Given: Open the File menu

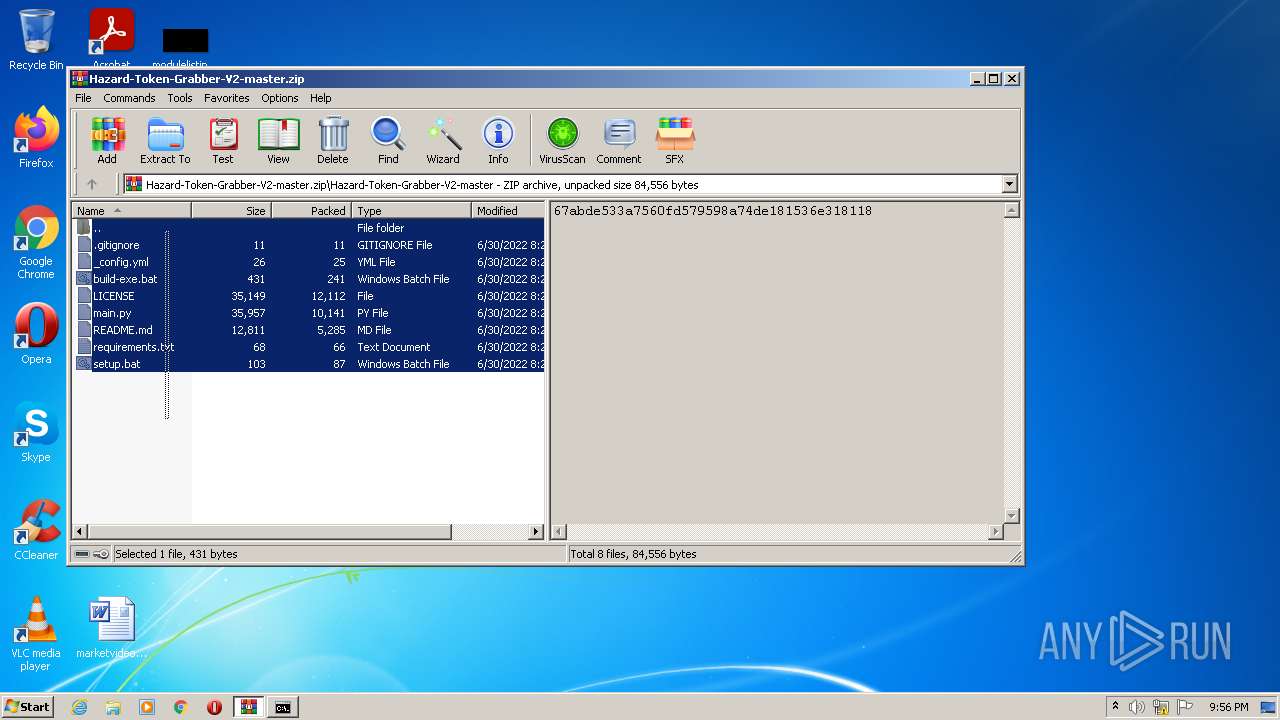Looking at the screenshot, I should 83,98.
